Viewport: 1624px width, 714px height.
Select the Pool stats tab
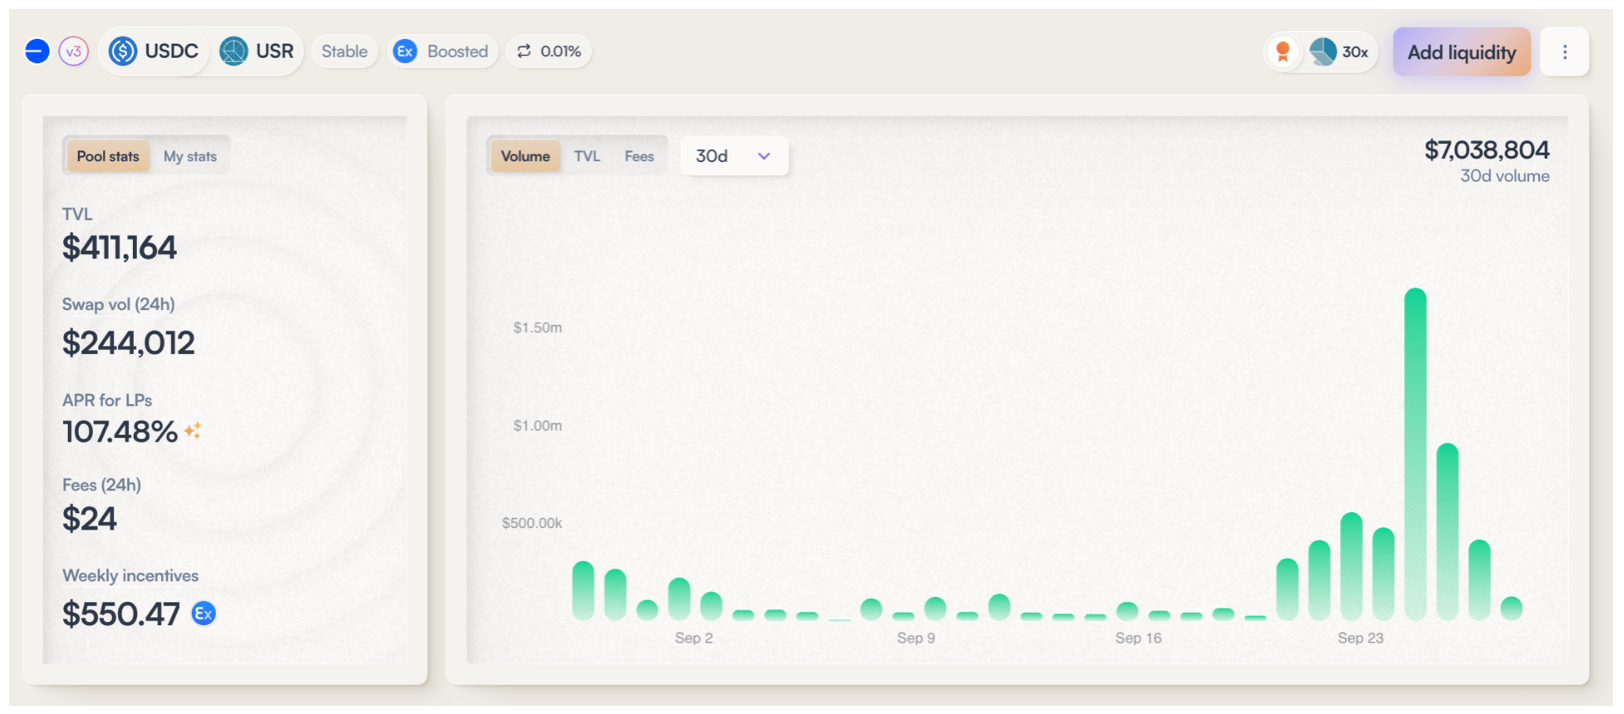click(x=108, y=156)
